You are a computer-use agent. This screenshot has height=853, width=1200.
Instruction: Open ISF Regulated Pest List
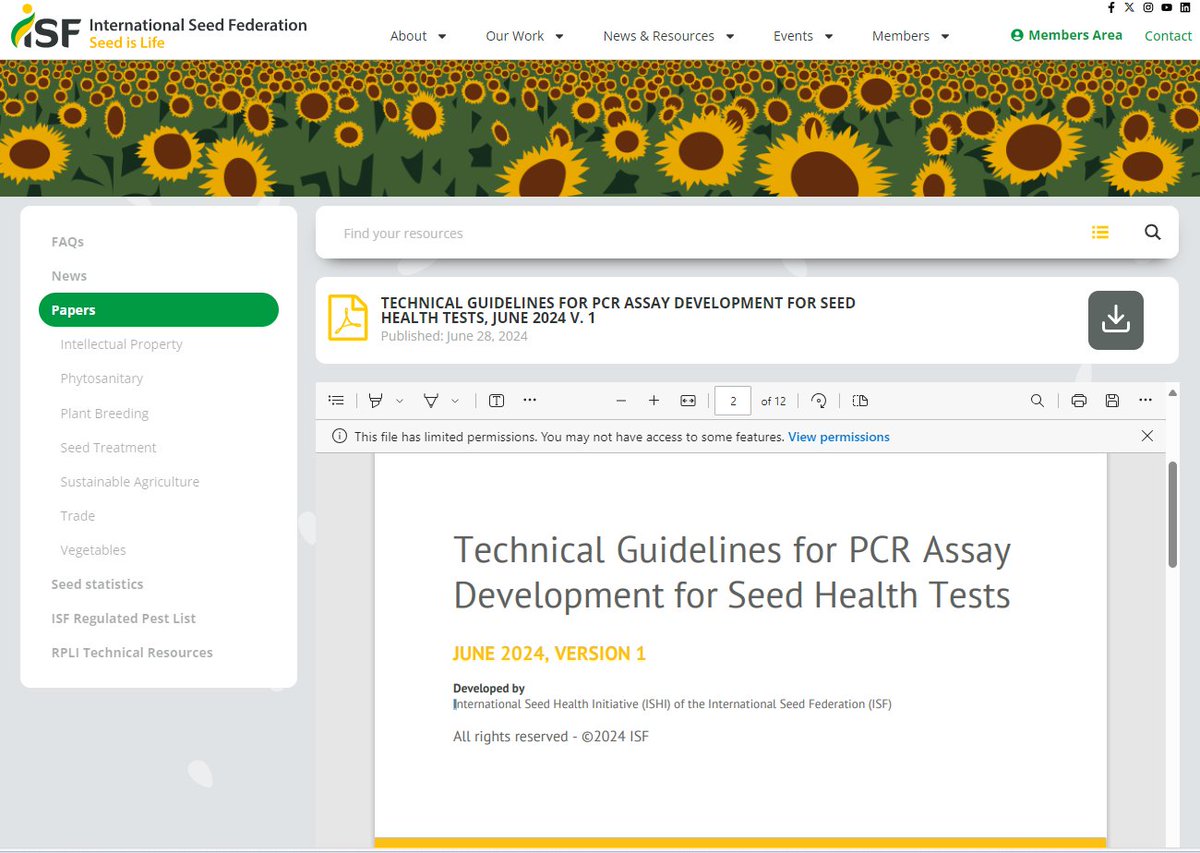(x=123, y=618)
